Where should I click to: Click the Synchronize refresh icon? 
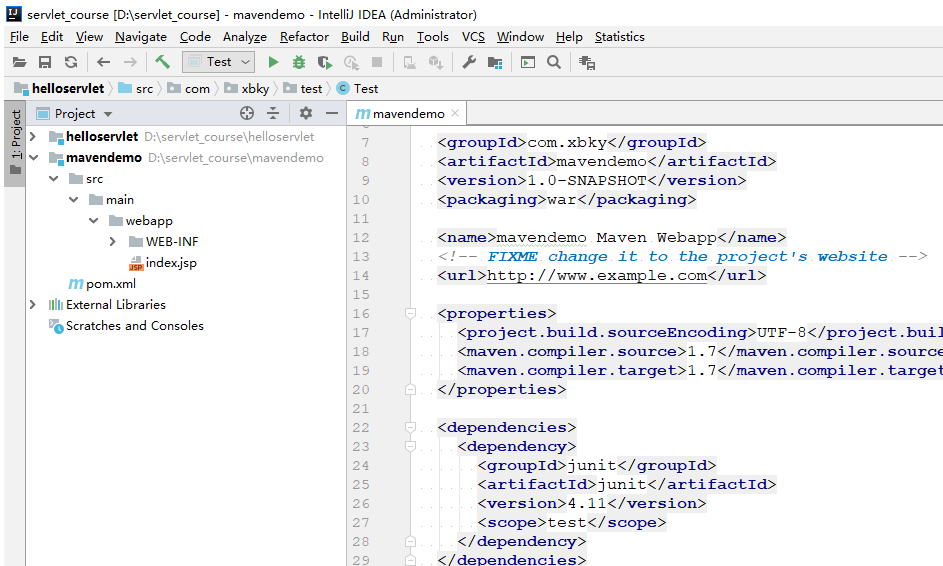pos(71,62)
